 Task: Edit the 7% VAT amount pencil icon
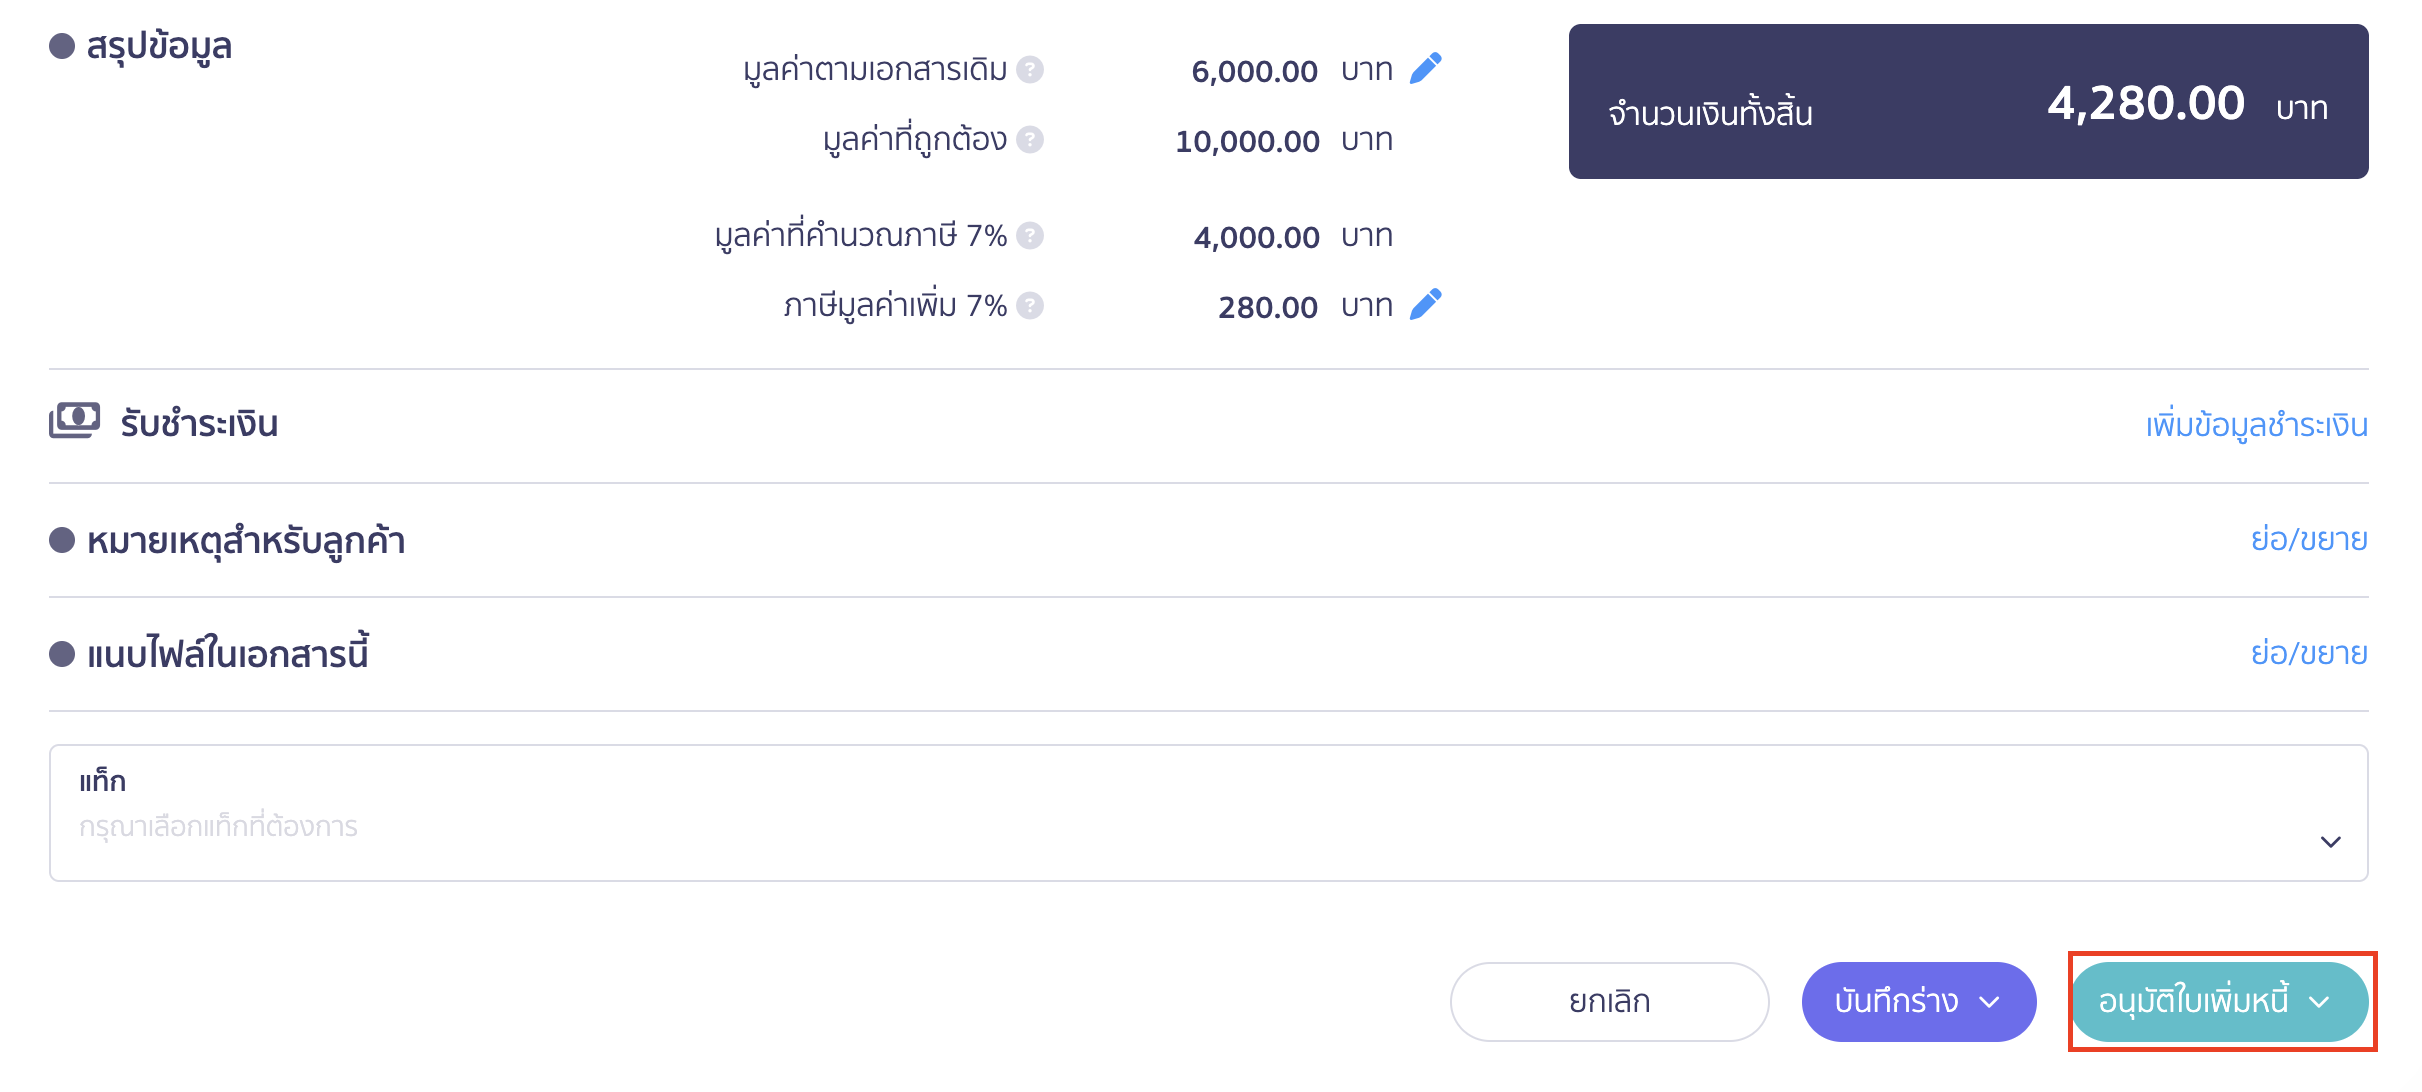pyautogui.click(x=1425, y=305)
